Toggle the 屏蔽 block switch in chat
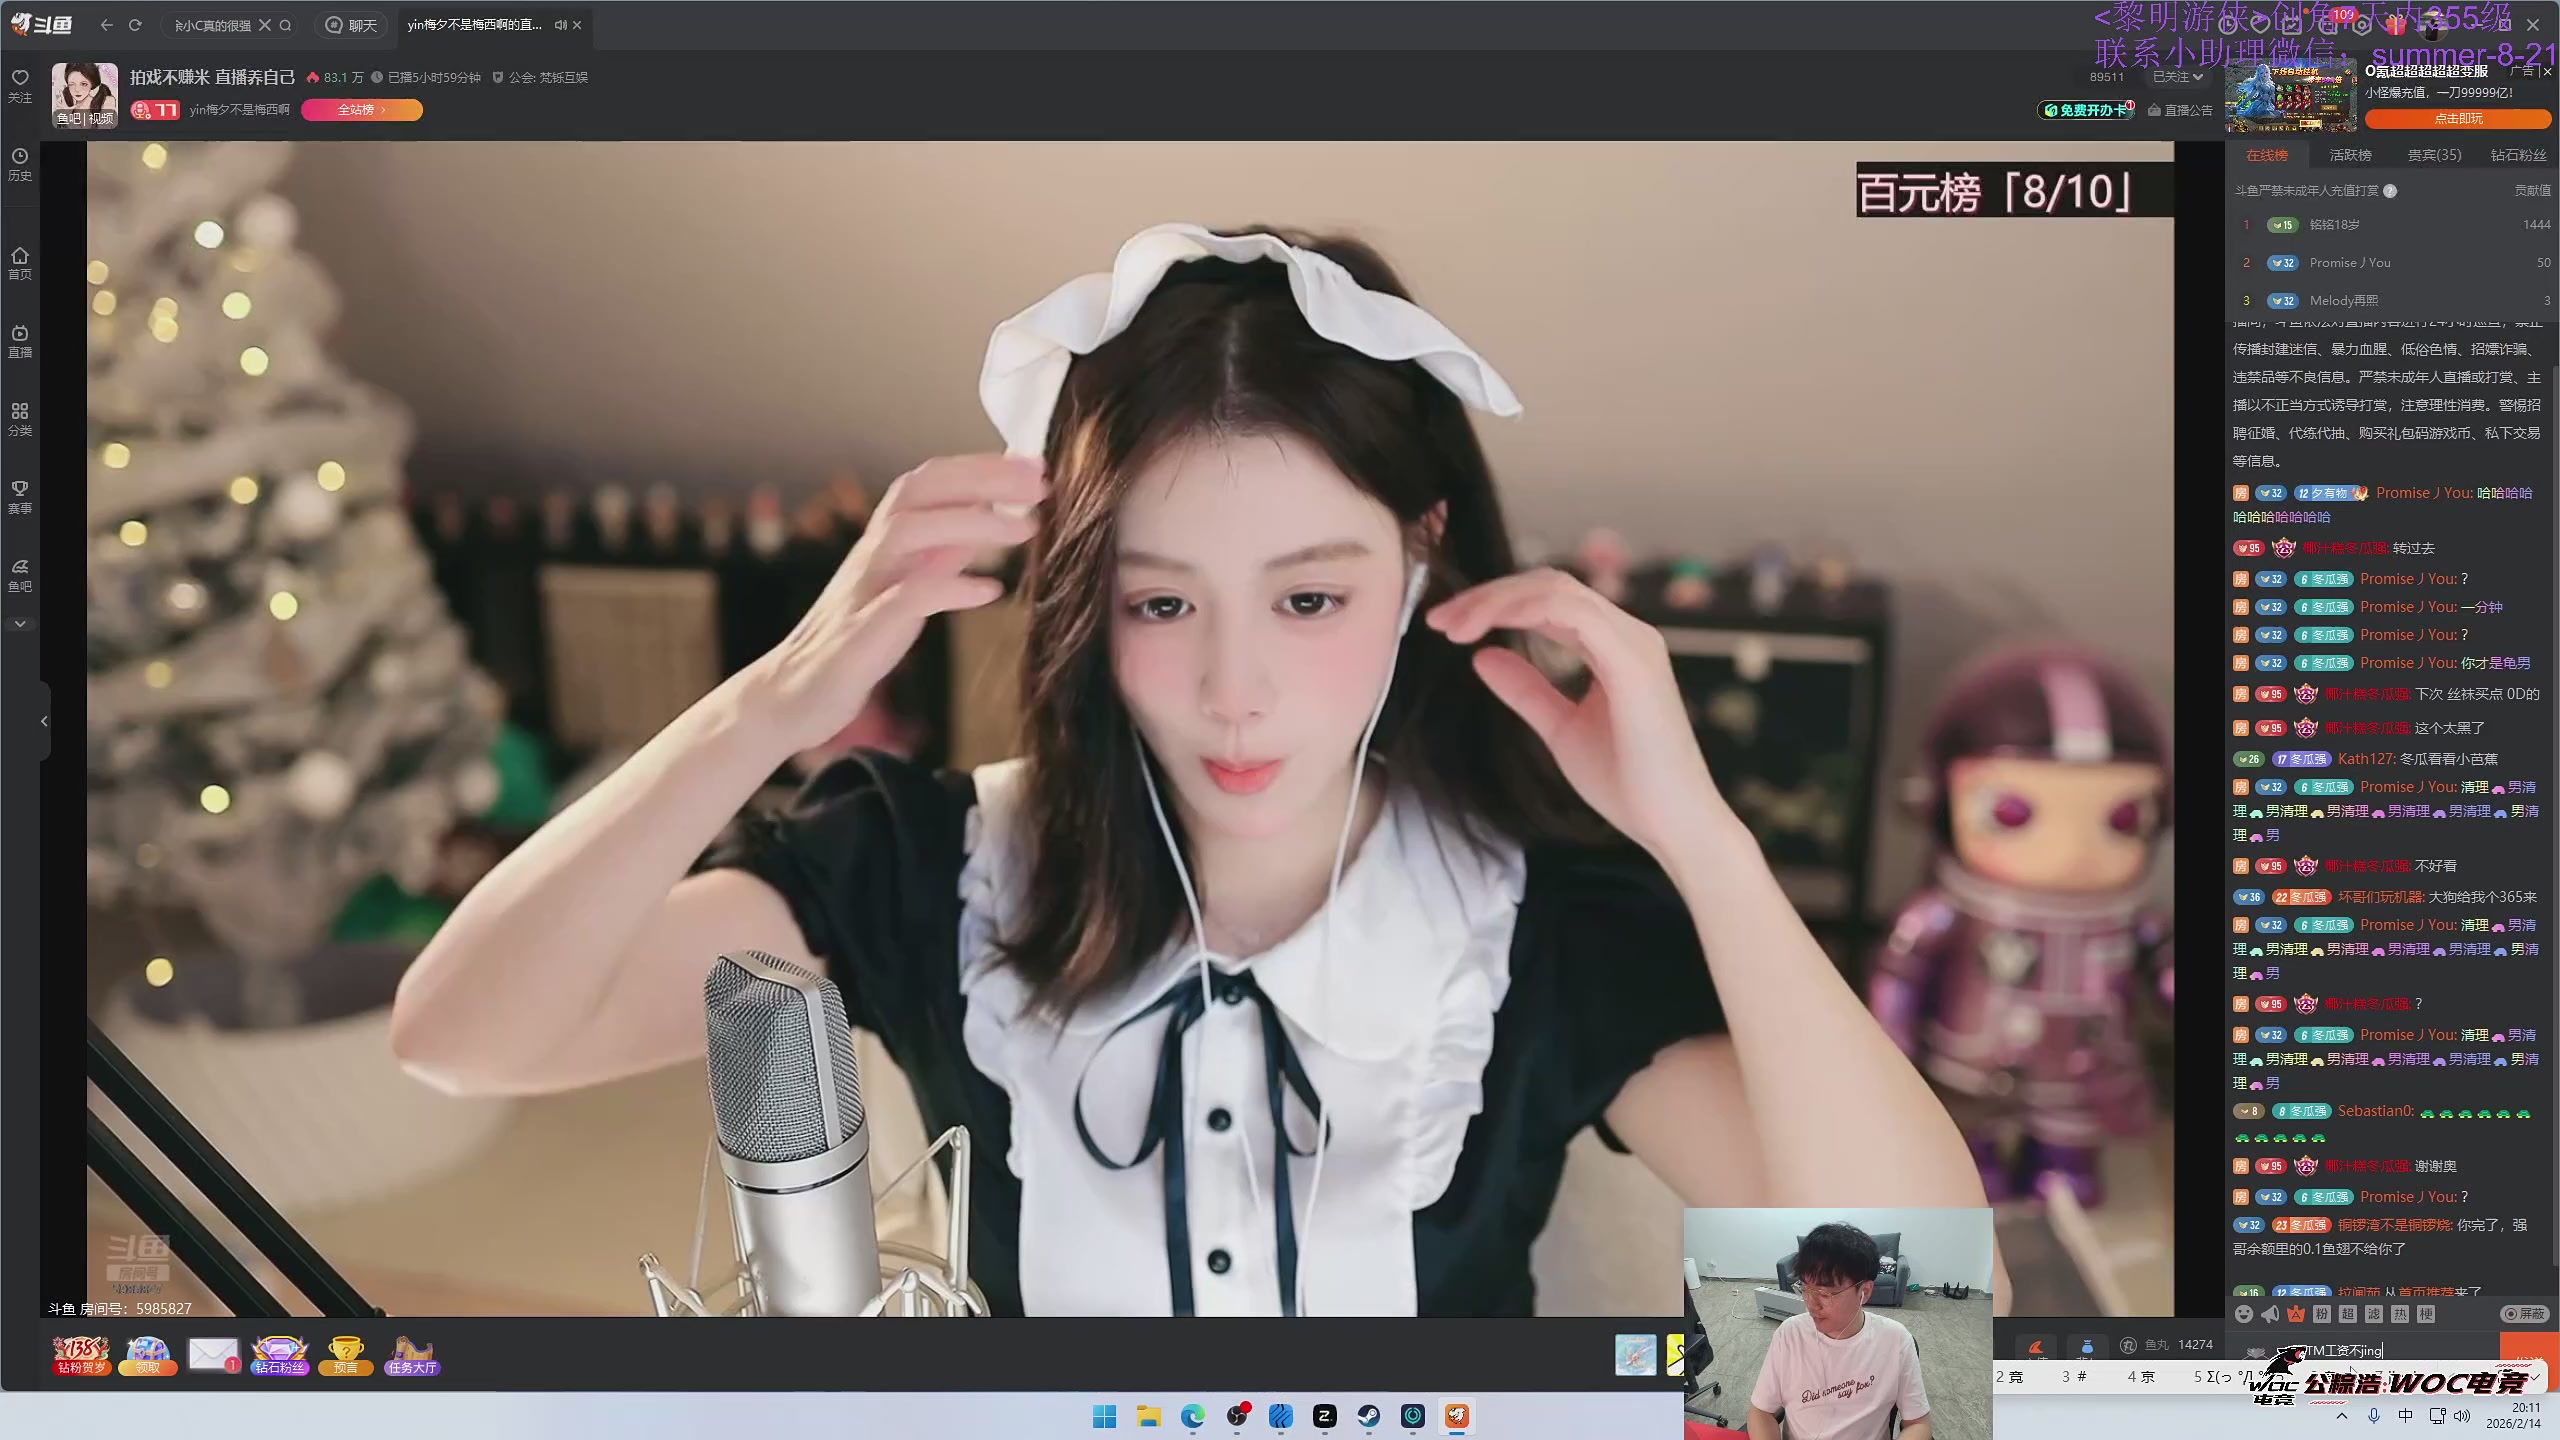The height and width of the screenshot is (1440, 2560). pos(2525,1314)
